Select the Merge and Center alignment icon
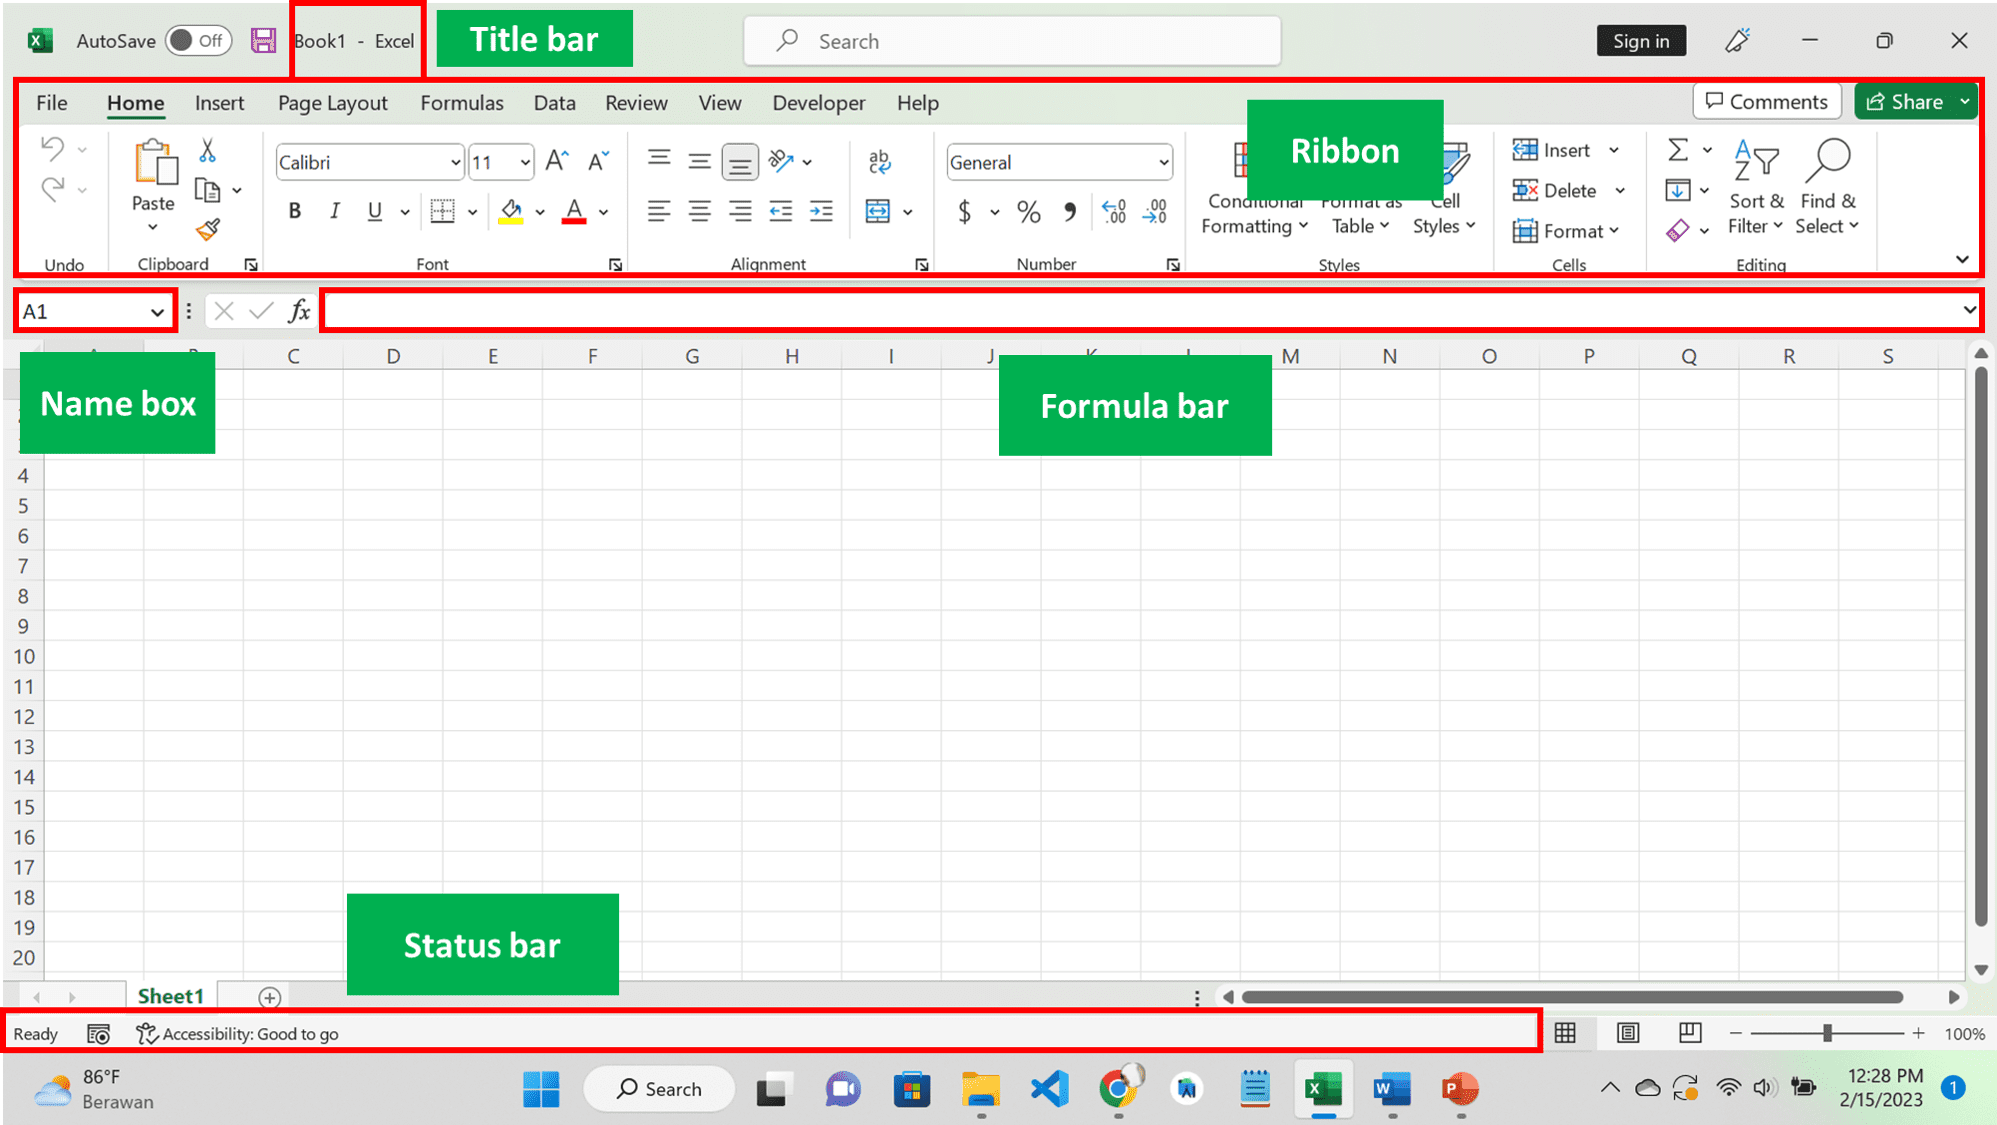The height and width of the screenshot is (1125, 1997). tap(876, 211)
